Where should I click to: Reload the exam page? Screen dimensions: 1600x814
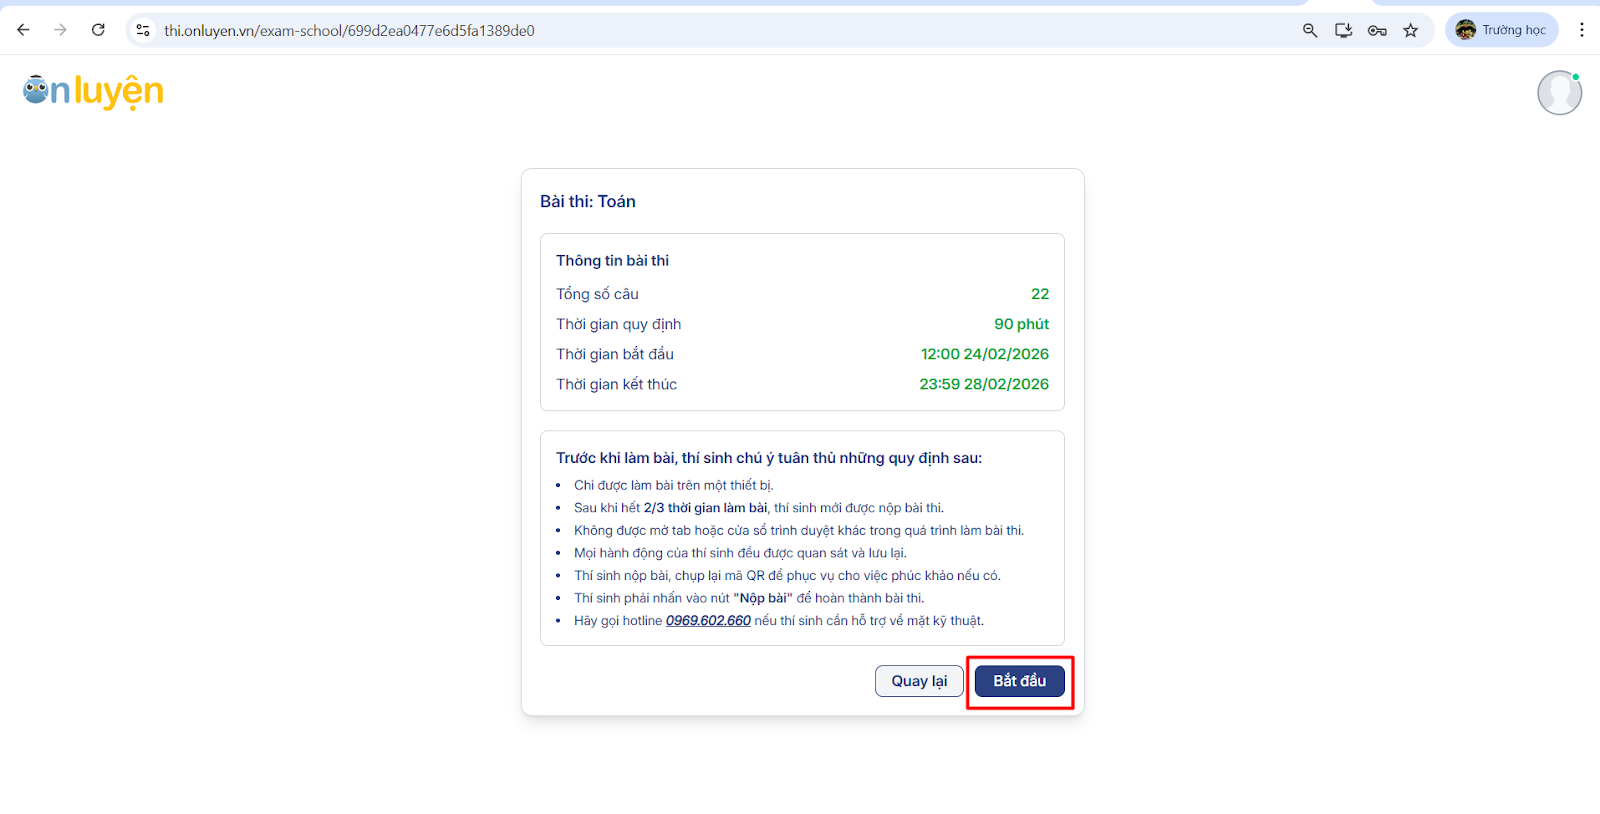[98, 30]
